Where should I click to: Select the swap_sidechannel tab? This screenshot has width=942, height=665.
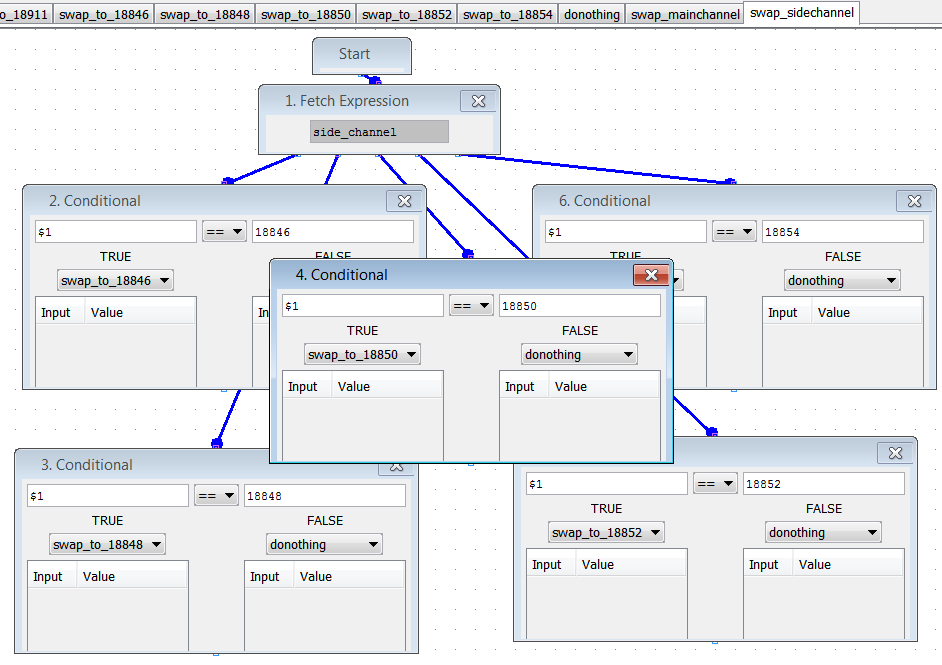[x=801, y=13]
